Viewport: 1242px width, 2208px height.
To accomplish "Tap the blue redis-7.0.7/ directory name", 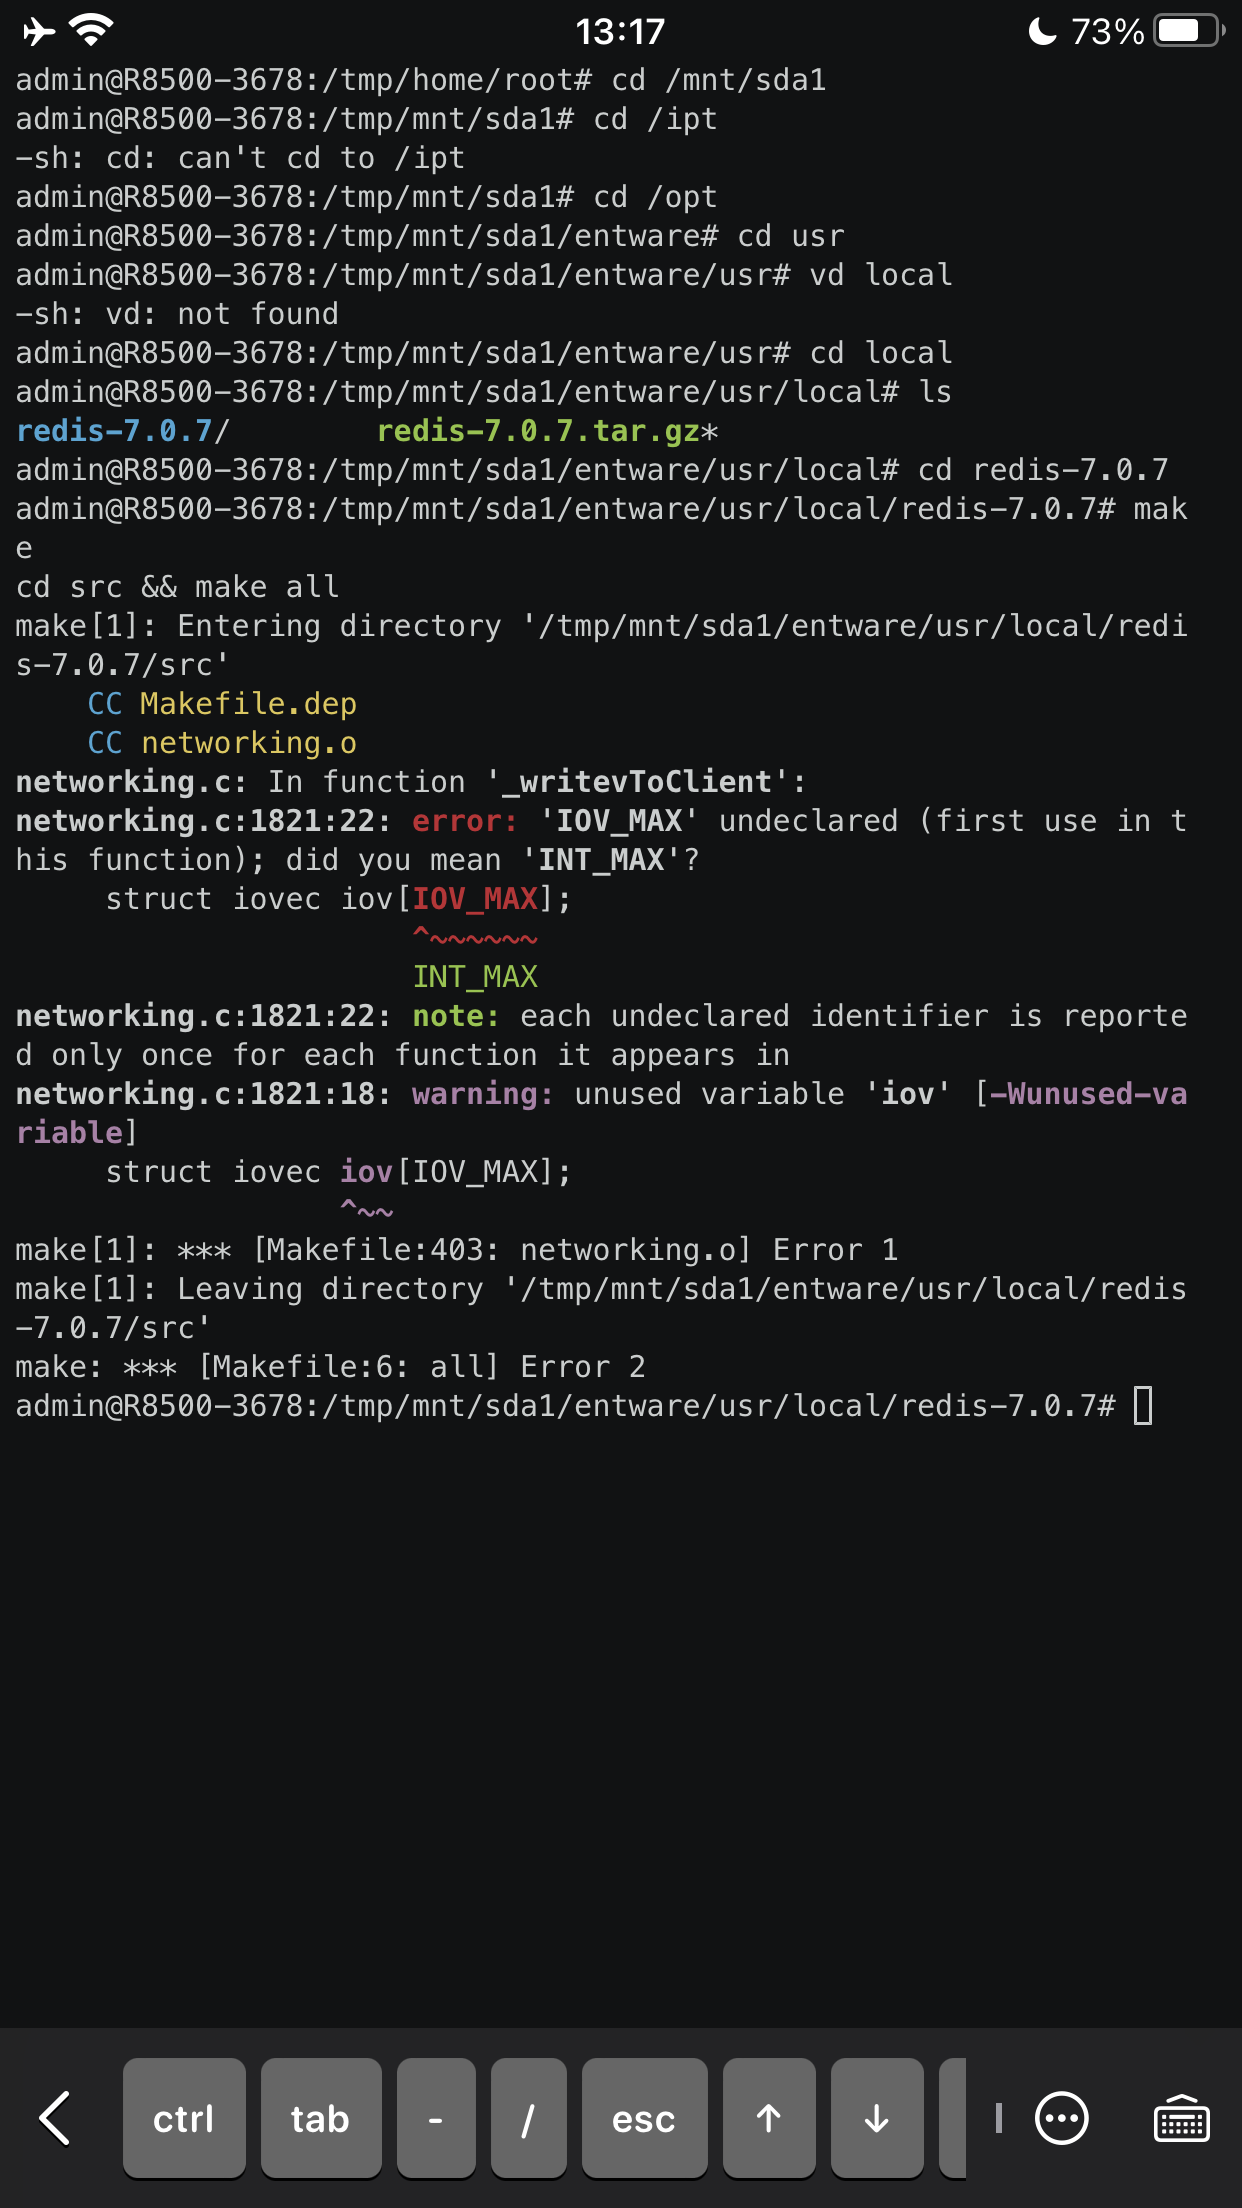I will click(x=115, y=431).
